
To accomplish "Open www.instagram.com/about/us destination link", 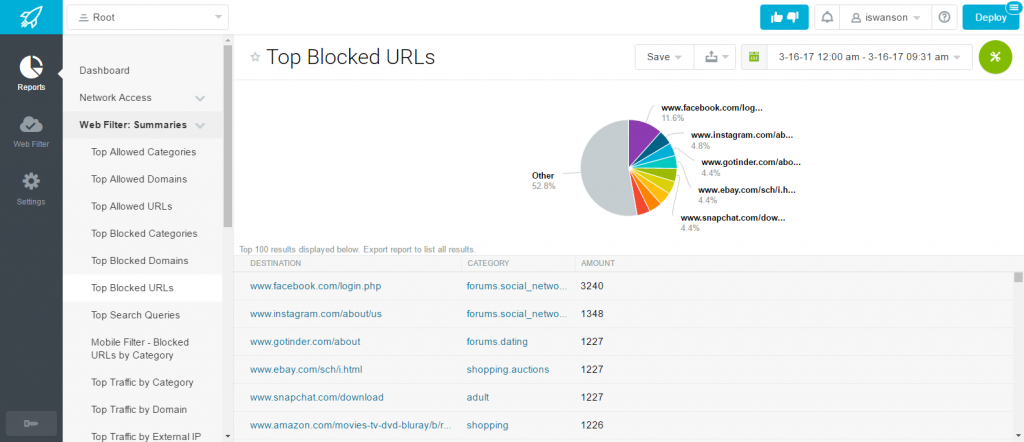I will pos(315,314).
